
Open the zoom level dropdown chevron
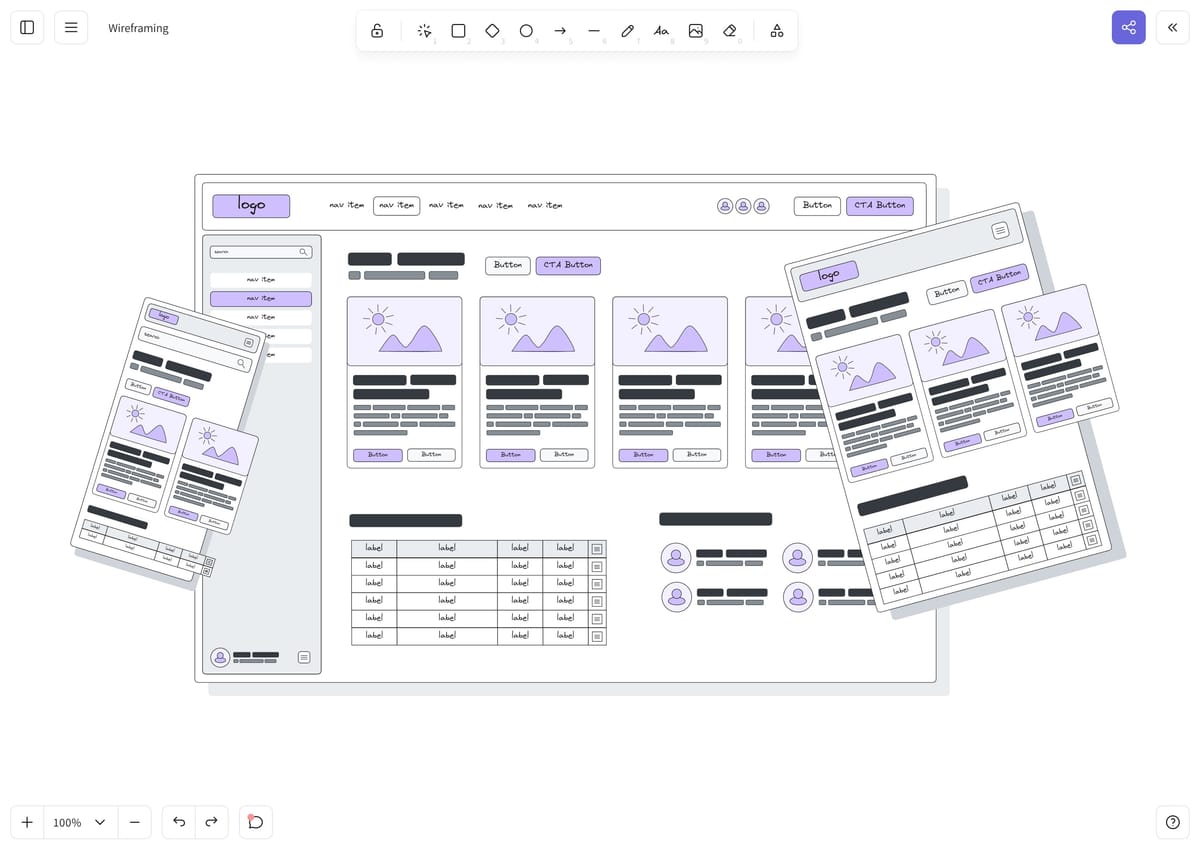click(100, 822)
